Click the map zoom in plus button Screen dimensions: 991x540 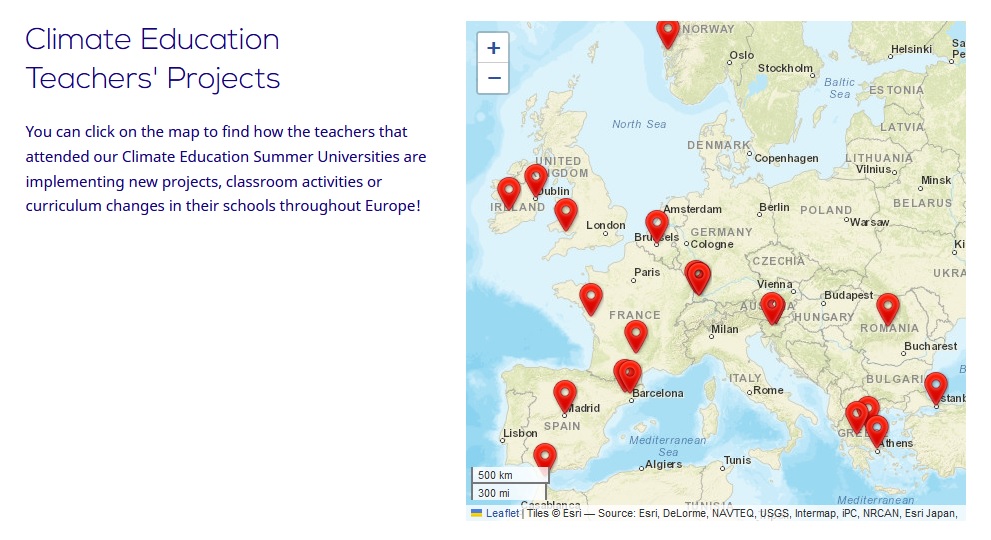(493, 48)
